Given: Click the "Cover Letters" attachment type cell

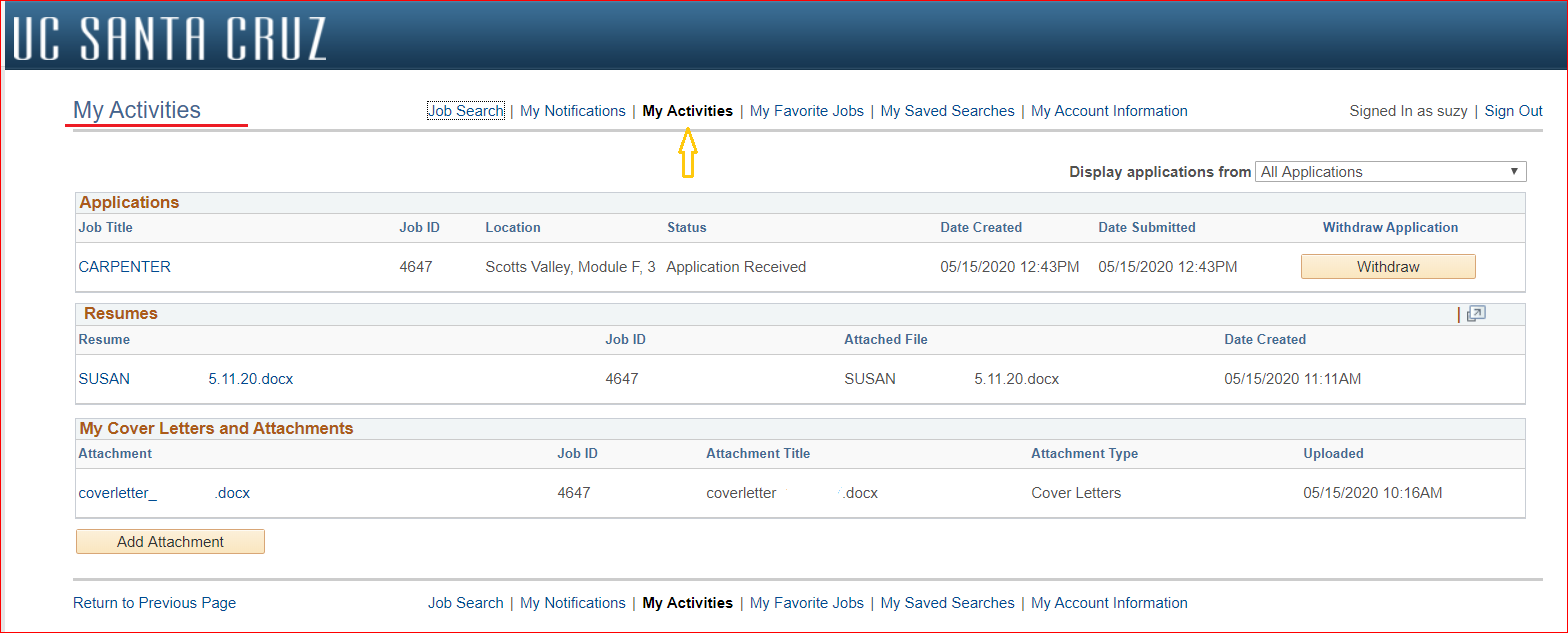Looking at the screenshot, I should click(1076, 493).
